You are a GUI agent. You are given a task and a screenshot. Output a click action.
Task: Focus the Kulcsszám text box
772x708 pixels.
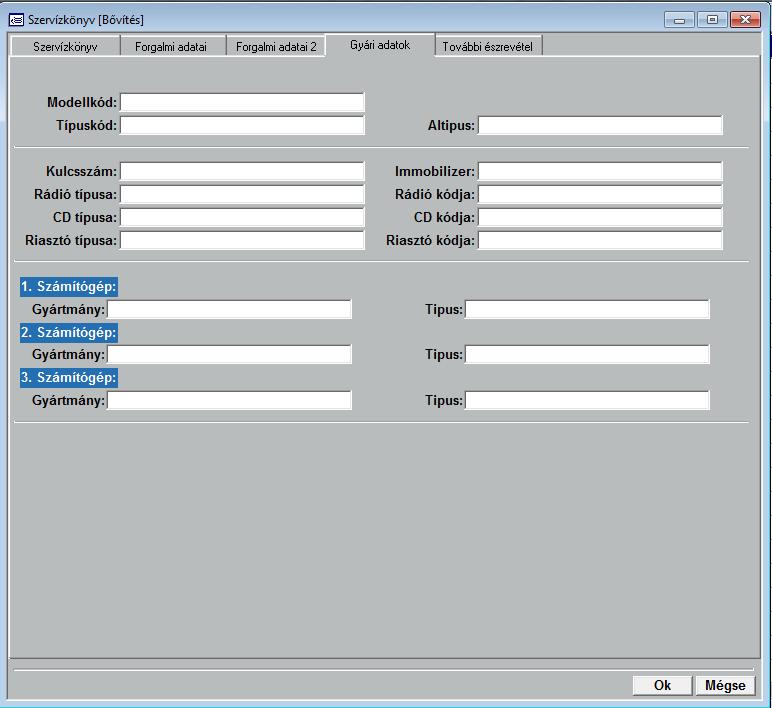tap(242, 171)
